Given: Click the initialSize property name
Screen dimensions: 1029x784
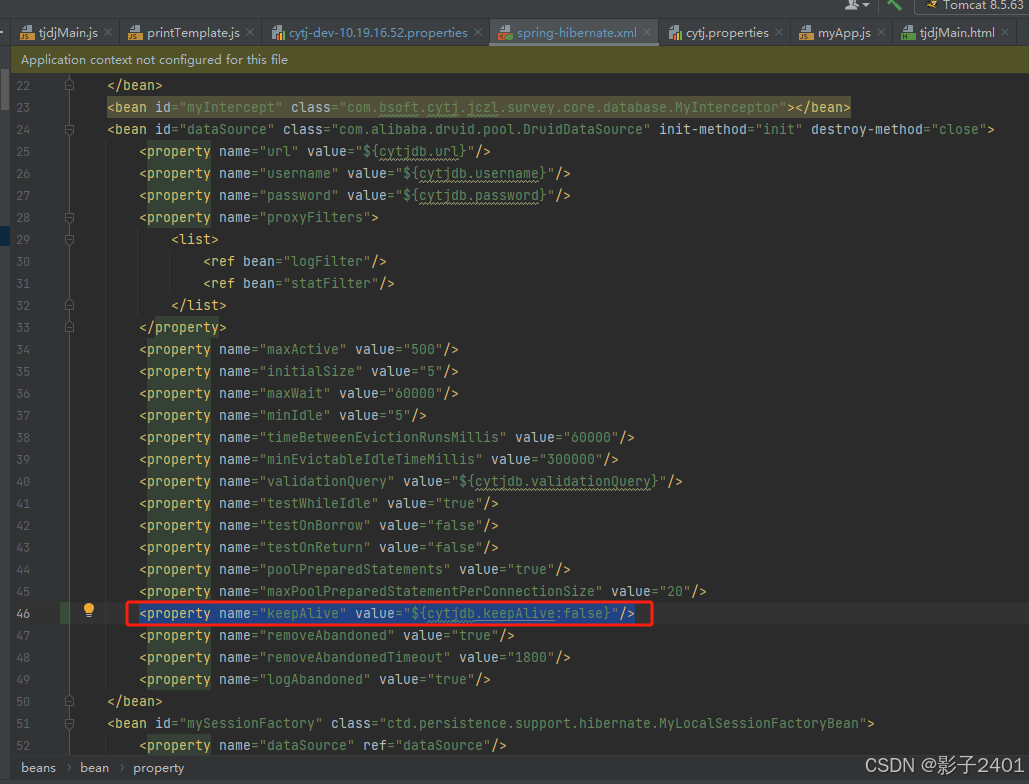Looking at the screenshot, I should 310,371.
